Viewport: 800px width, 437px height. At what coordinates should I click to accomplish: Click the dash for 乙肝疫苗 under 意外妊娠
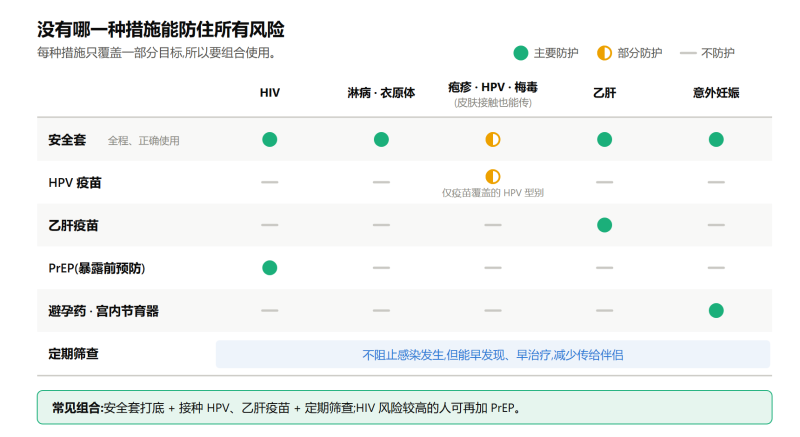[x=716, y=225]
